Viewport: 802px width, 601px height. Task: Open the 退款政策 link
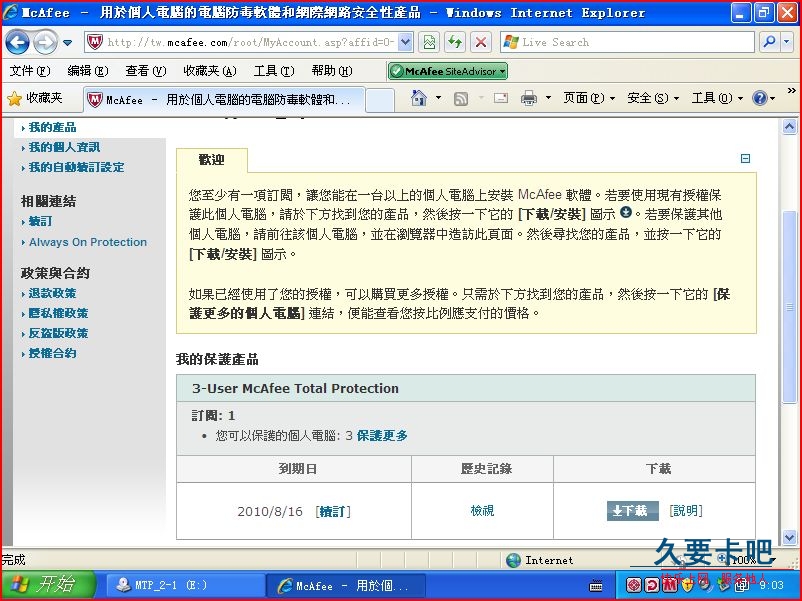[52, 293]
